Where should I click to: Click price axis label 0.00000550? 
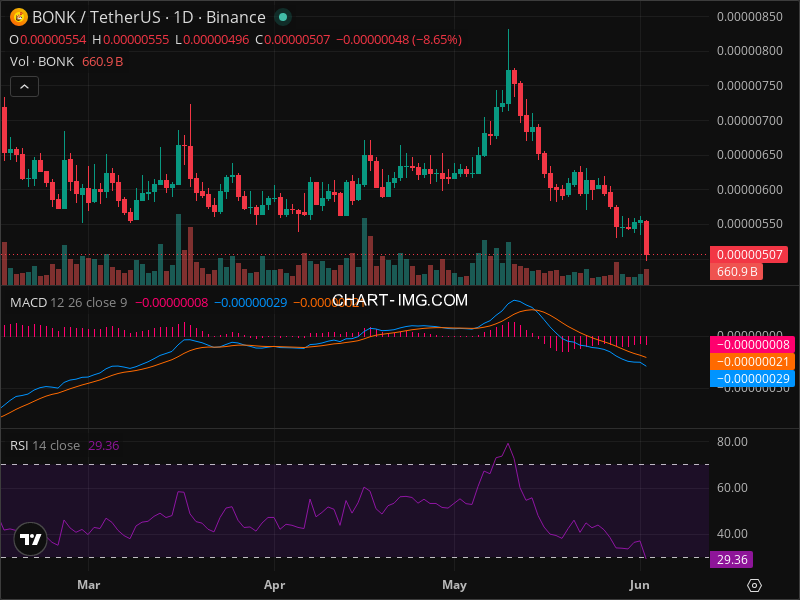point(749,223)
